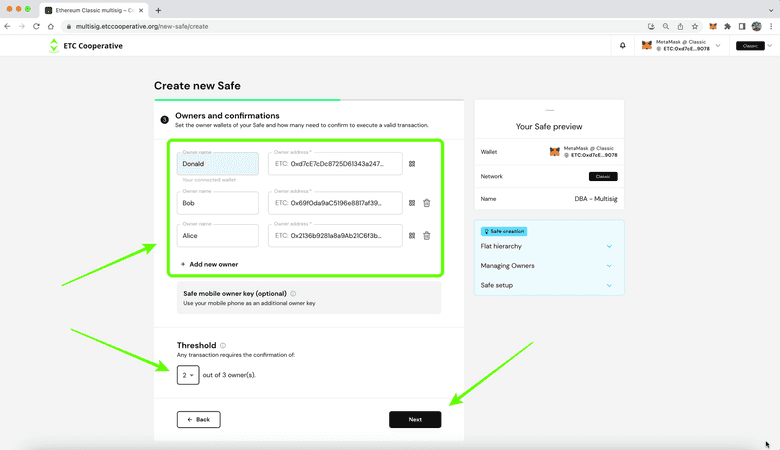Click the Threshold info icon
This screenshot has width=780, height=450.
pos(222,345)
